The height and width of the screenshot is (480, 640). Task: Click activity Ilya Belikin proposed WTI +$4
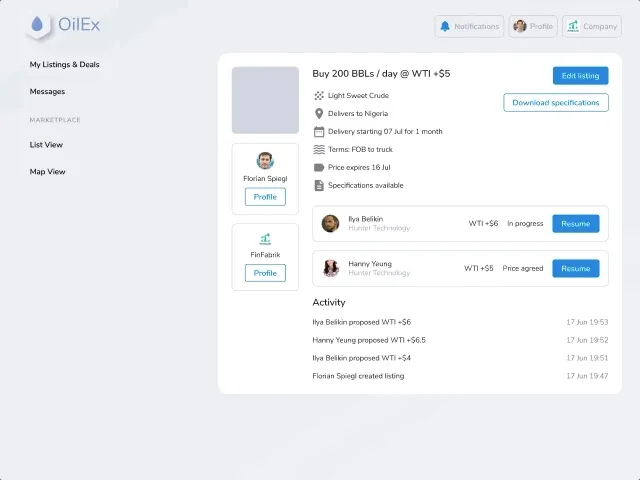[x=361, y=358]
